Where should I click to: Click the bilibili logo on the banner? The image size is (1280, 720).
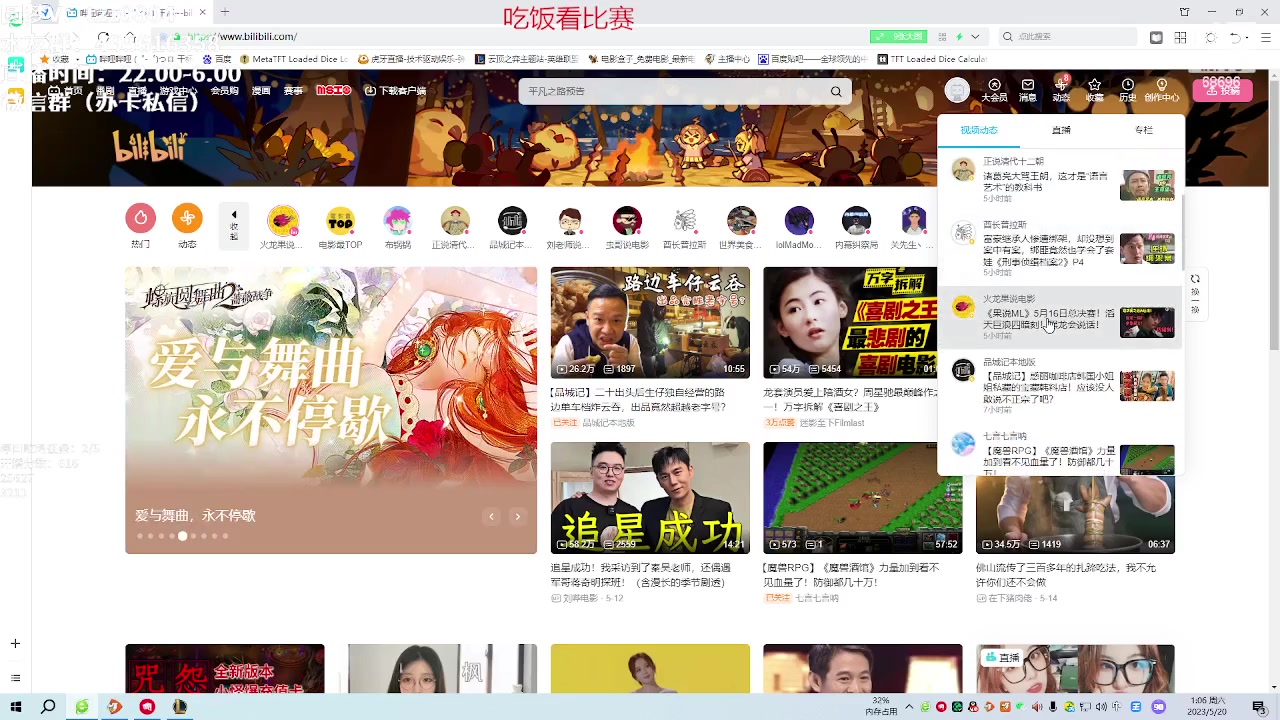pyautogui.click(x=150, y=147)
